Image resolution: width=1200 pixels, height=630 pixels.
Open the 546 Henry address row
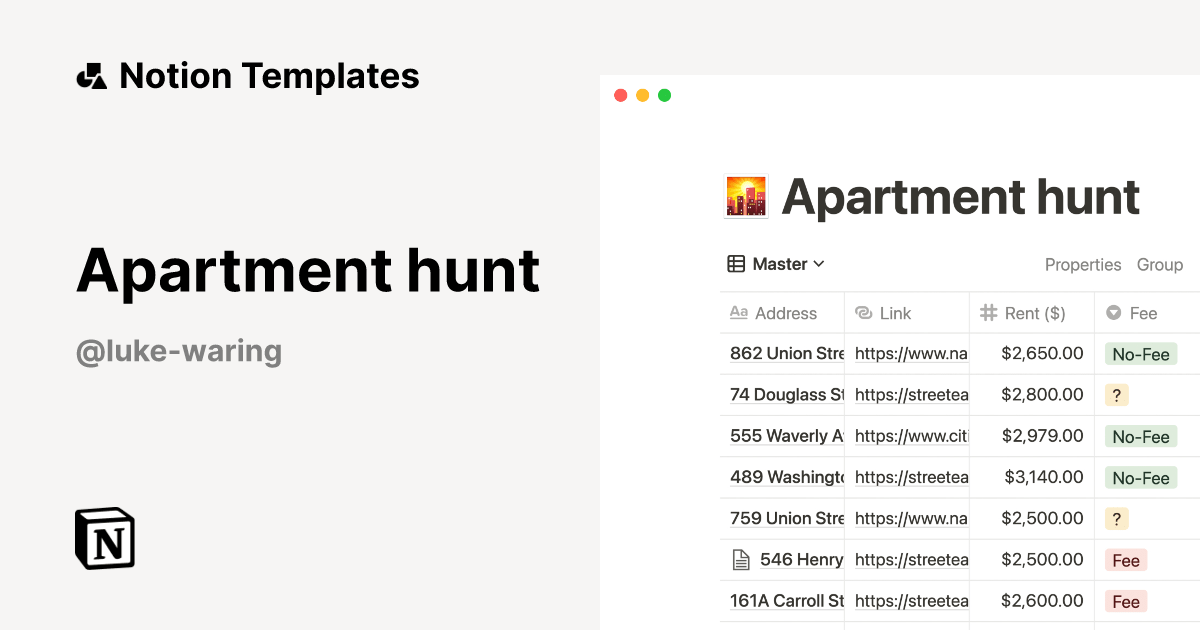click(801, 560)
